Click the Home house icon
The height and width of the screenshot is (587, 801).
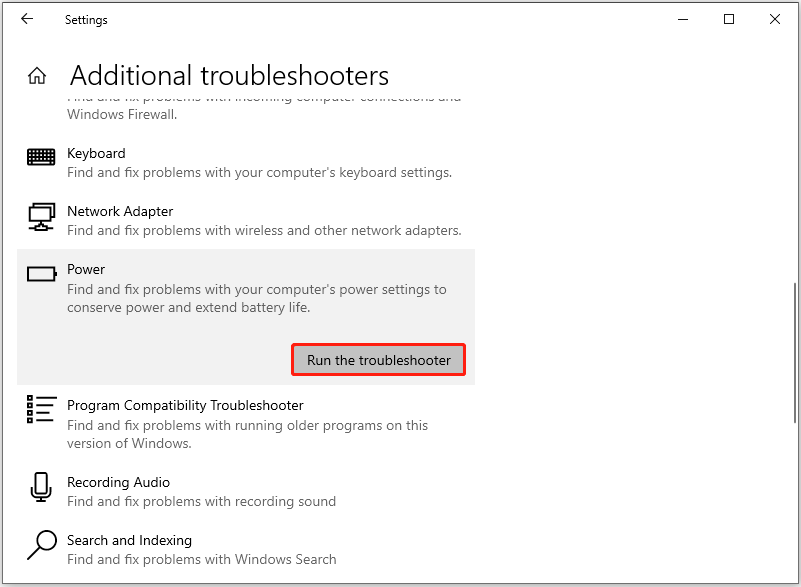point(36,75)
